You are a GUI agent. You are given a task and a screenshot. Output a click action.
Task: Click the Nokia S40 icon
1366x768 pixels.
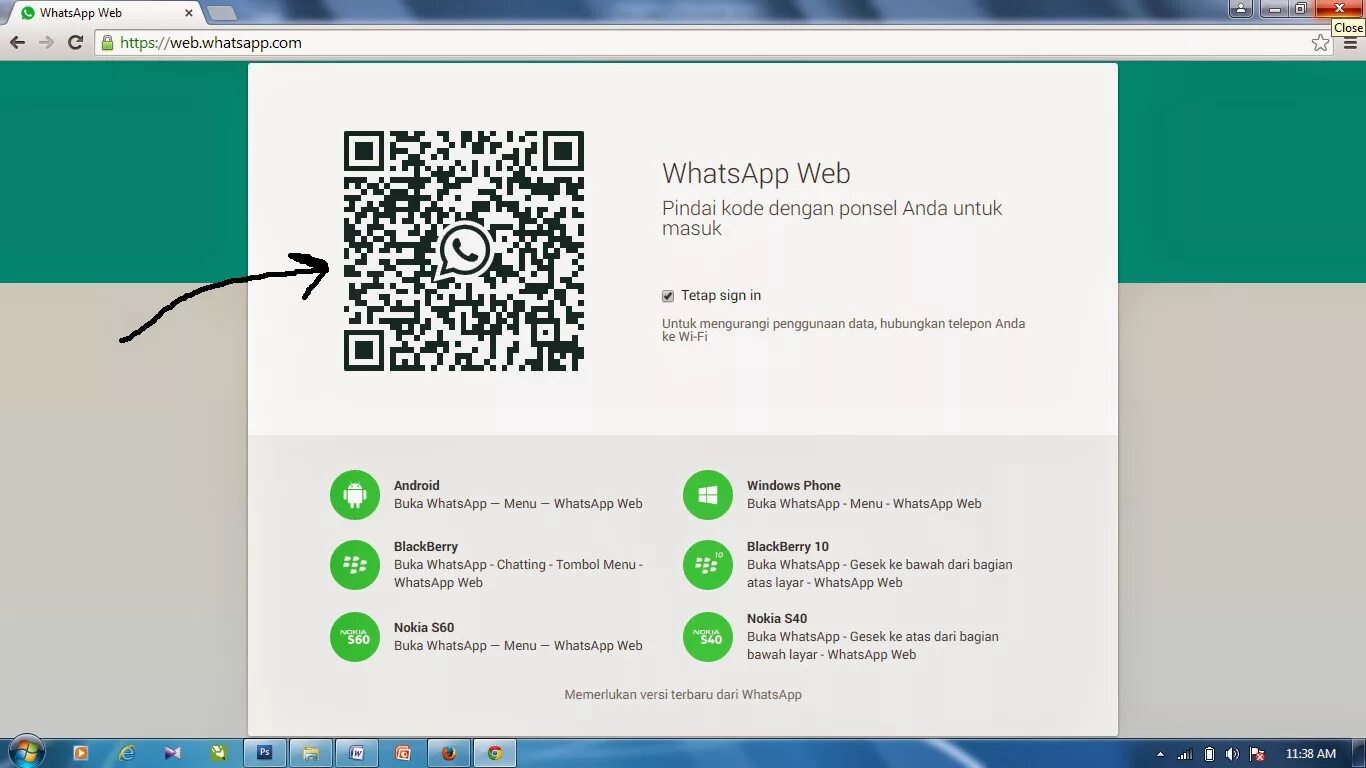(x=708, y=637)
